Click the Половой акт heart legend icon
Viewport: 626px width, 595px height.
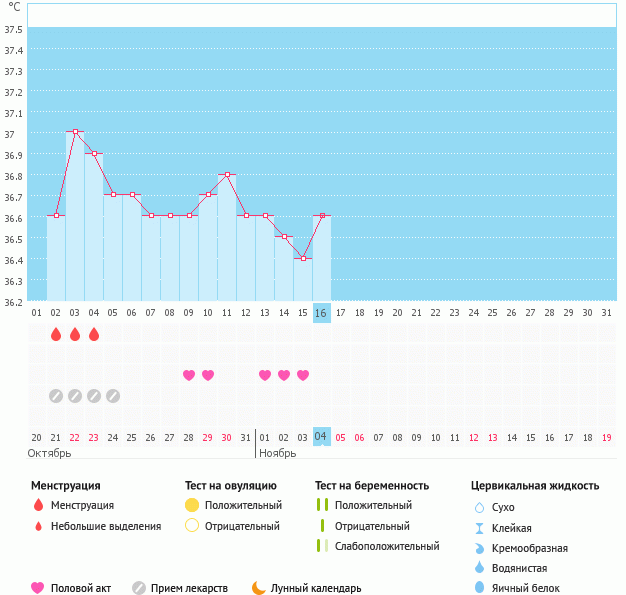coord(38,588)
